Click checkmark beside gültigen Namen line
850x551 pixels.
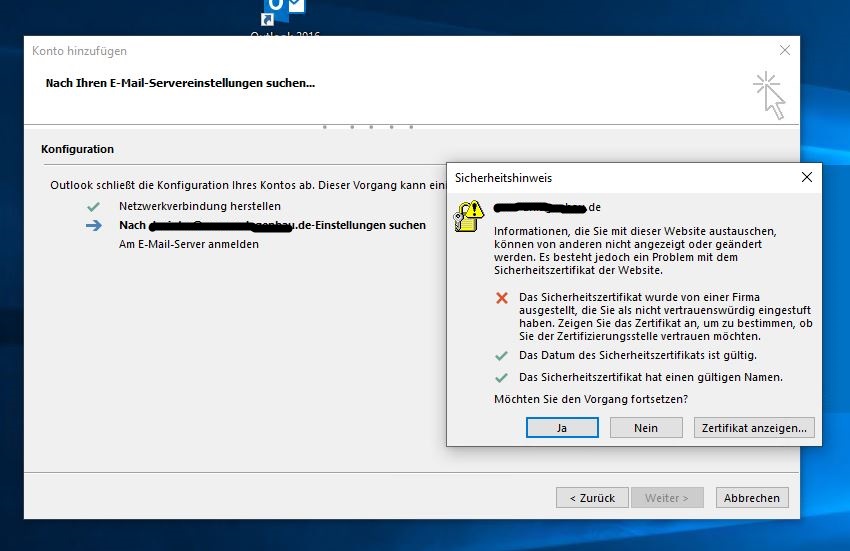[501, 377]
